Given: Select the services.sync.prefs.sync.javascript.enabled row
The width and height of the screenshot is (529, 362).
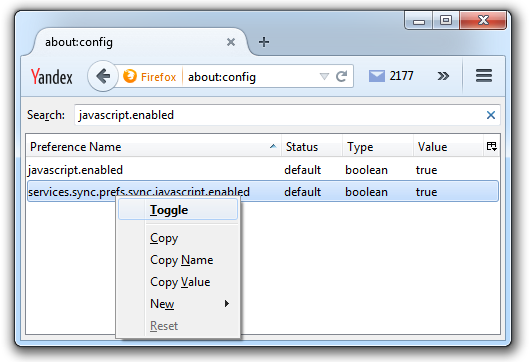Looking at the screenshot, I should point(262,192).
